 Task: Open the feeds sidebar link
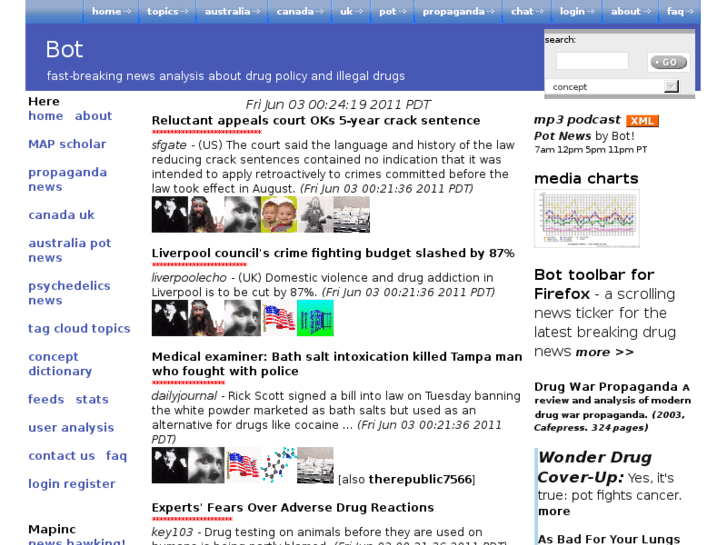point(46,399)
